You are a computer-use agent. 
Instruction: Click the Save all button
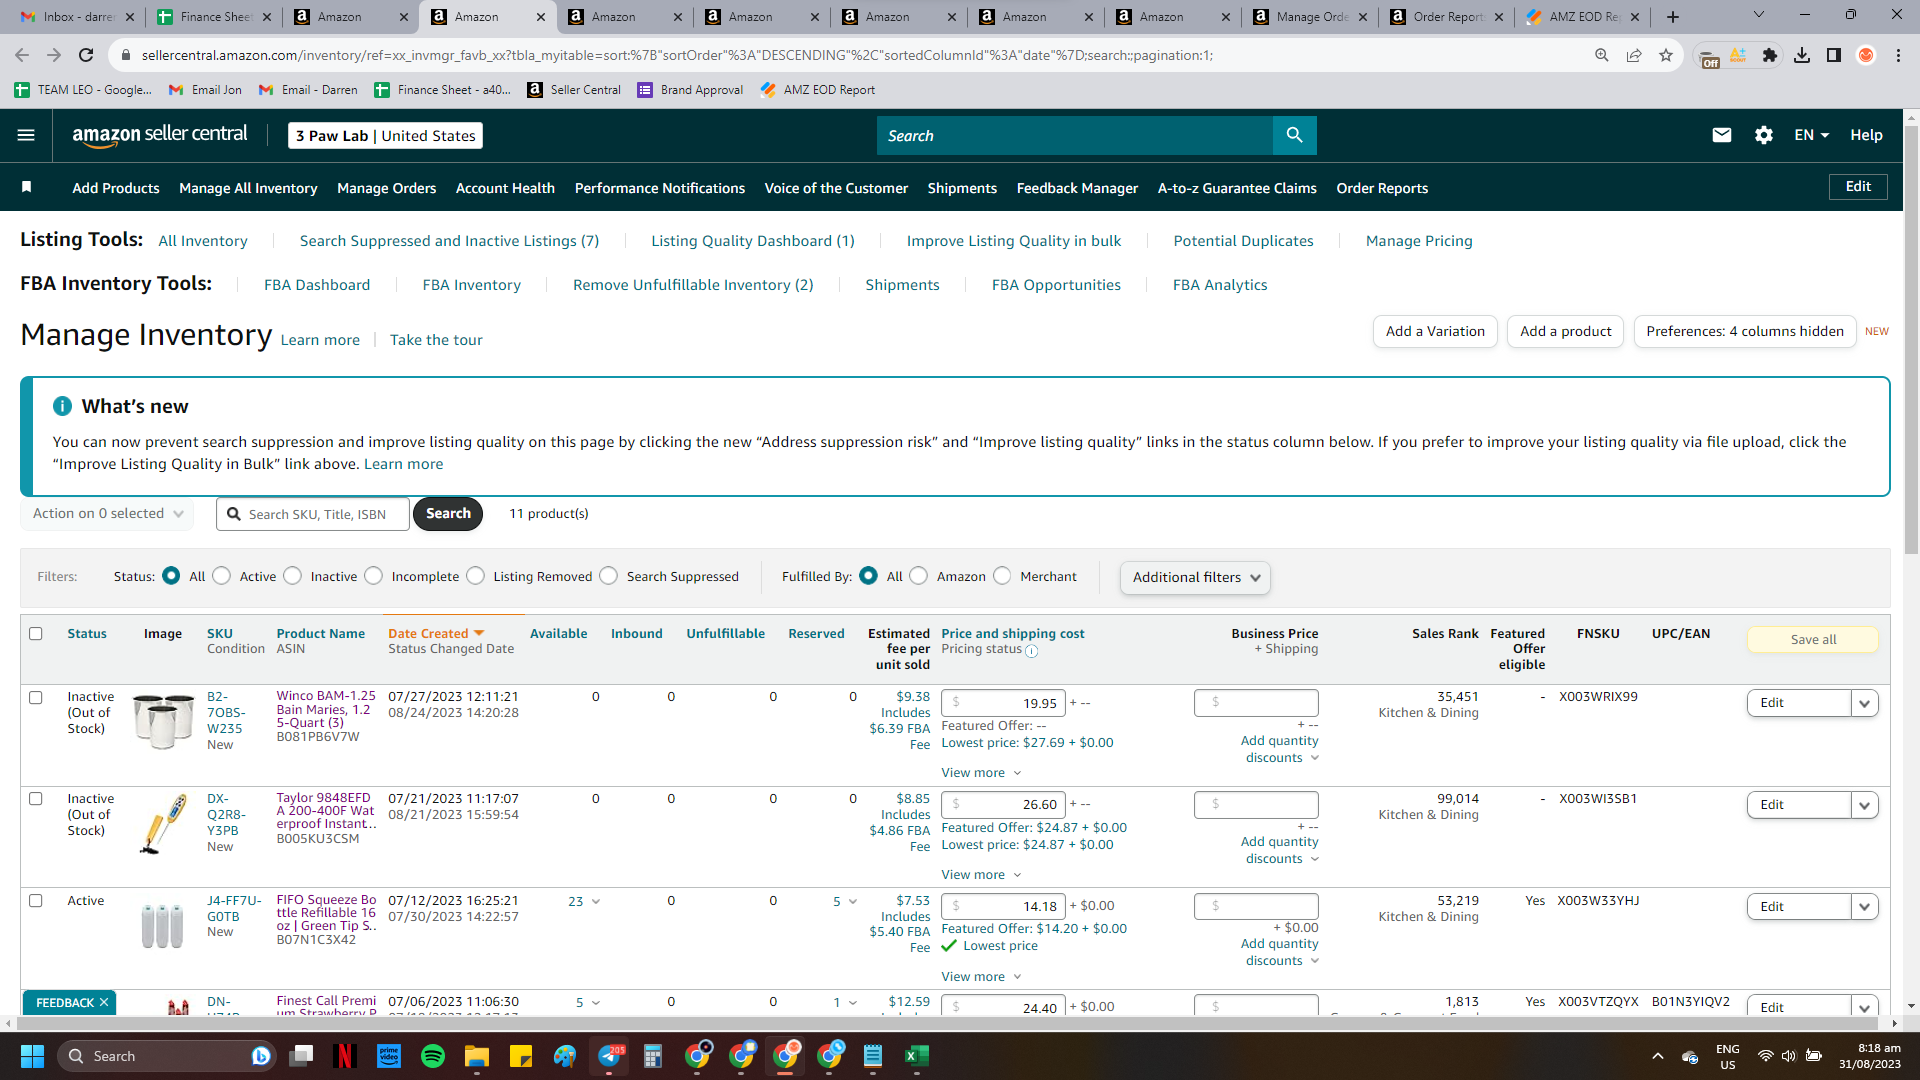[1813, 640]
